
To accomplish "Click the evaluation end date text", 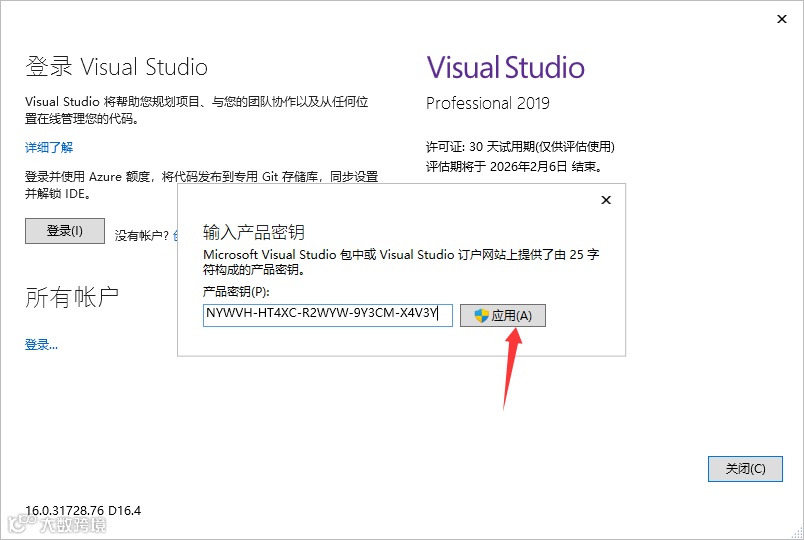I will click(x=514, y=167).
